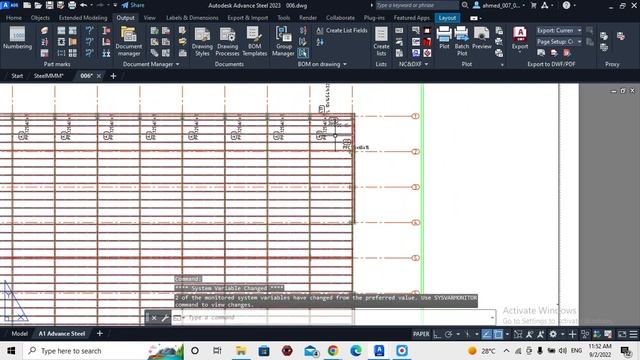Click the Undo arrow
The image size is (640, 360).
[x=83, y=5]
